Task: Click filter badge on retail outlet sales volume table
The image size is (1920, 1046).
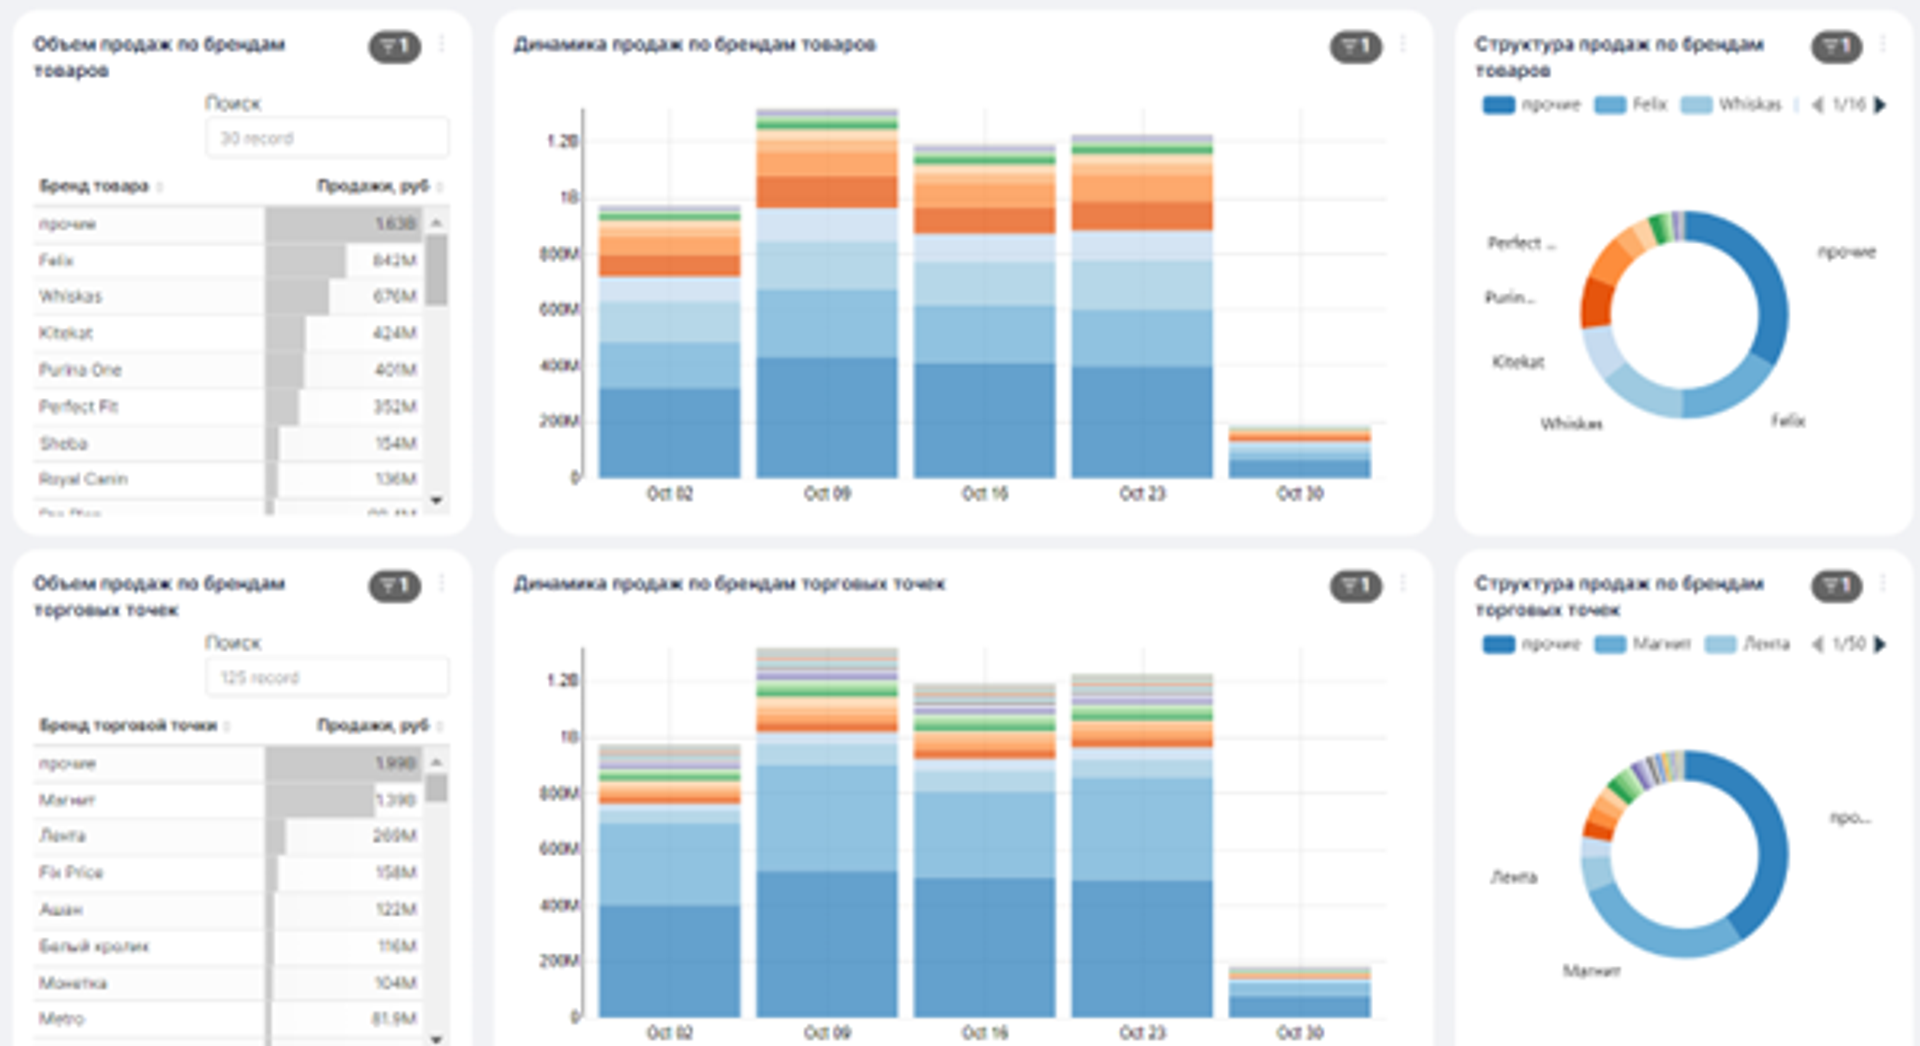Action: [x=394, y=586]
